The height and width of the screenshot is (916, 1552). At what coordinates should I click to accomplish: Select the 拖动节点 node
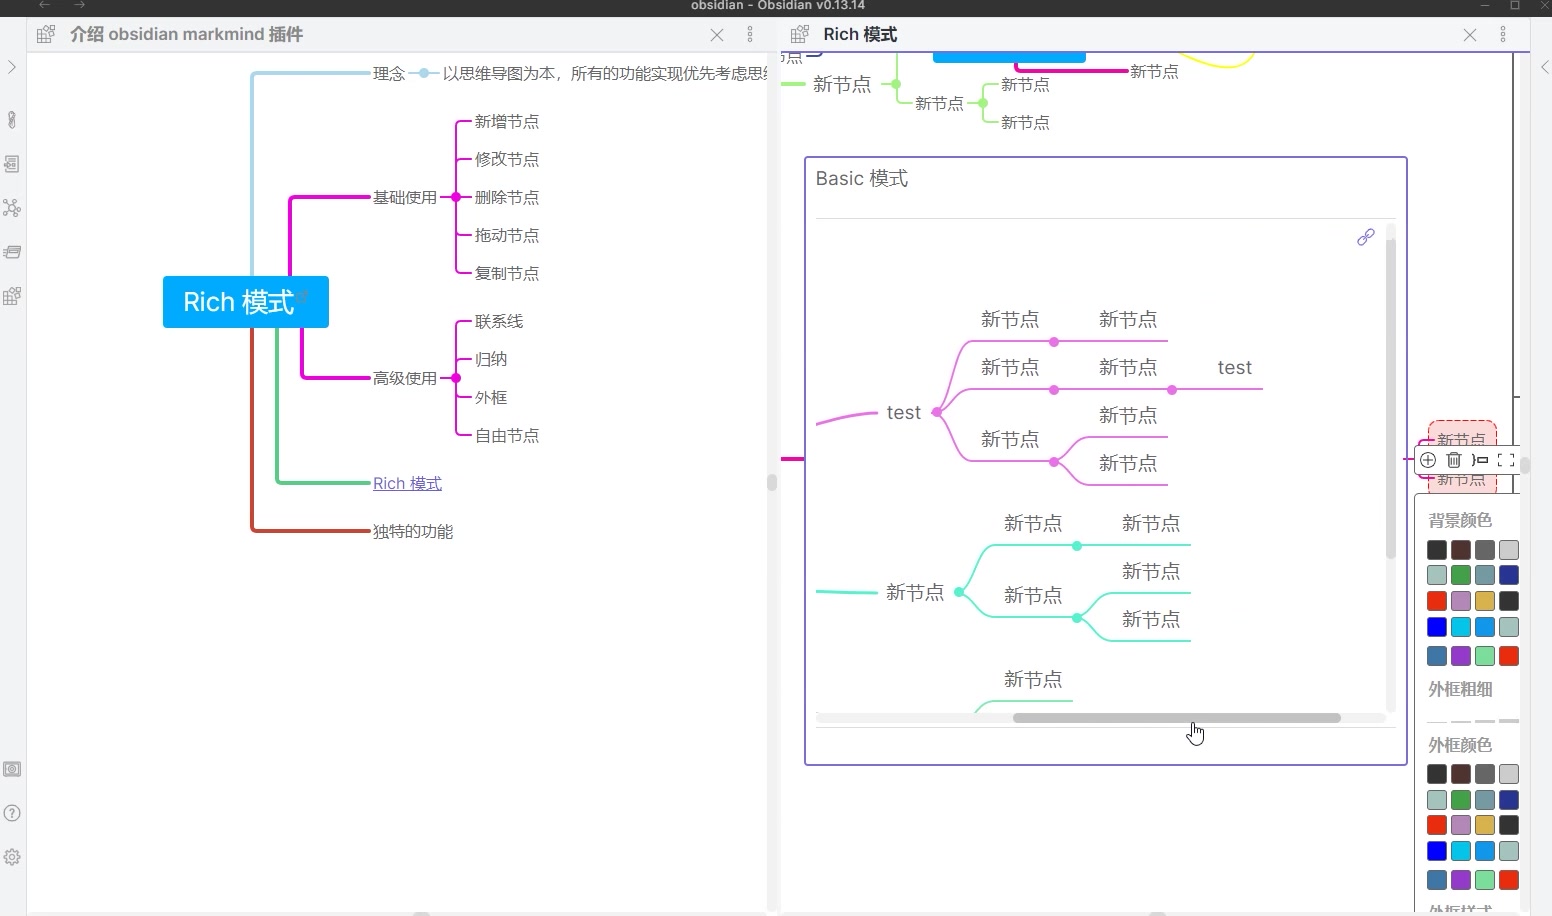pos(507,235)
